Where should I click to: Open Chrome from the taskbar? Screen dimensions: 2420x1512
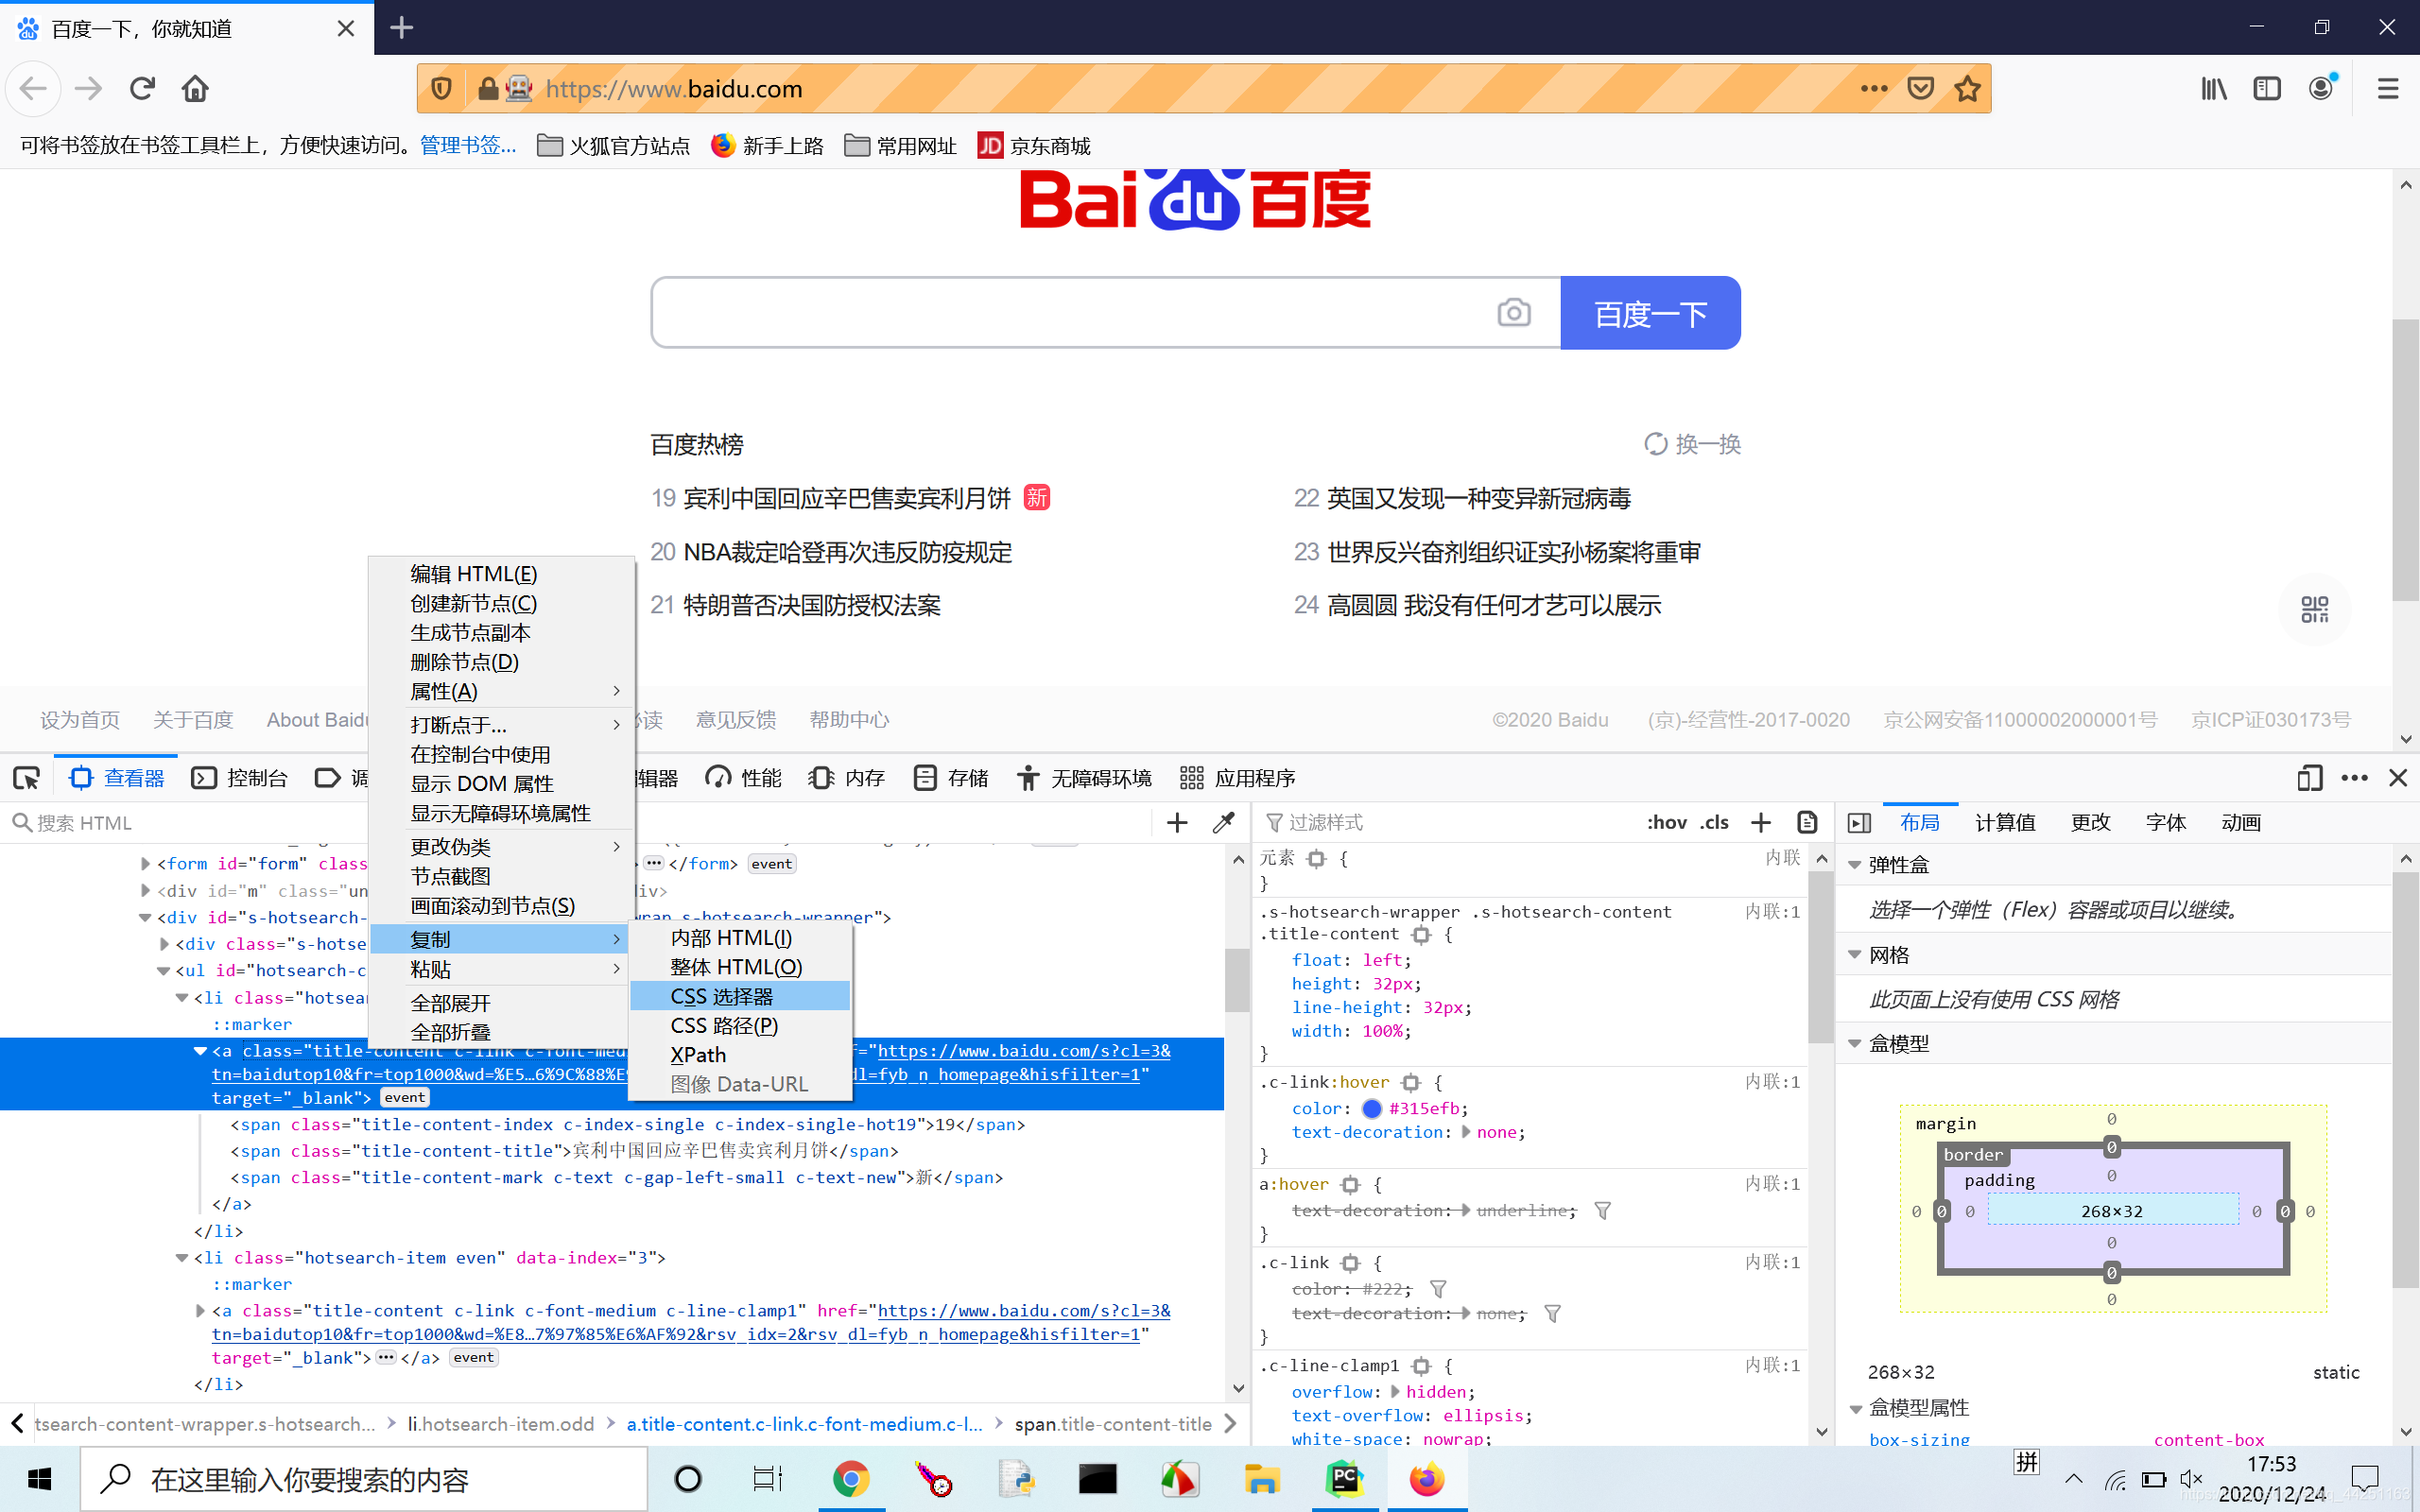pos(851,1479)
